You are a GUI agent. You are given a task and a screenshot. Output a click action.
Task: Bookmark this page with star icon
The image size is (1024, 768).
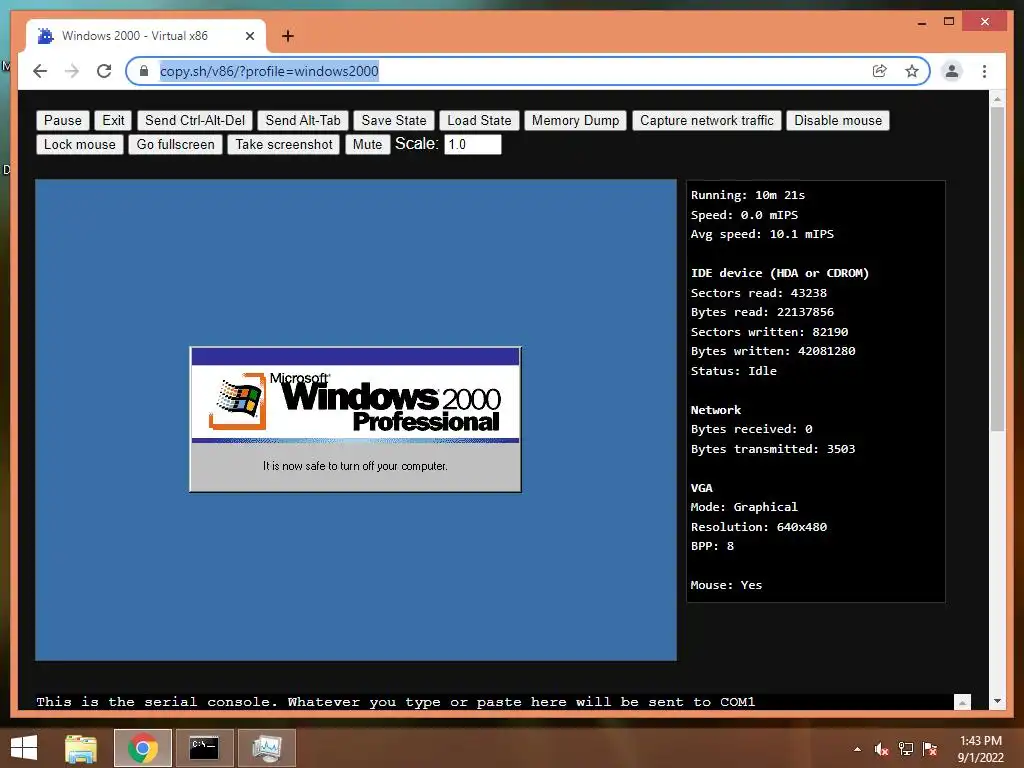(912, 71)
